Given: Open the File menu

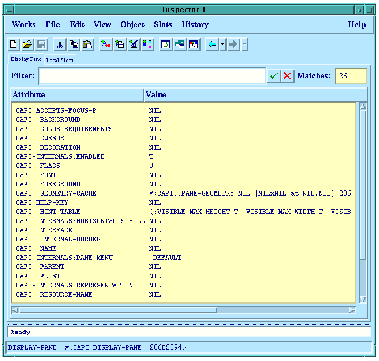Looking at the screenshot, I should 53,24.
